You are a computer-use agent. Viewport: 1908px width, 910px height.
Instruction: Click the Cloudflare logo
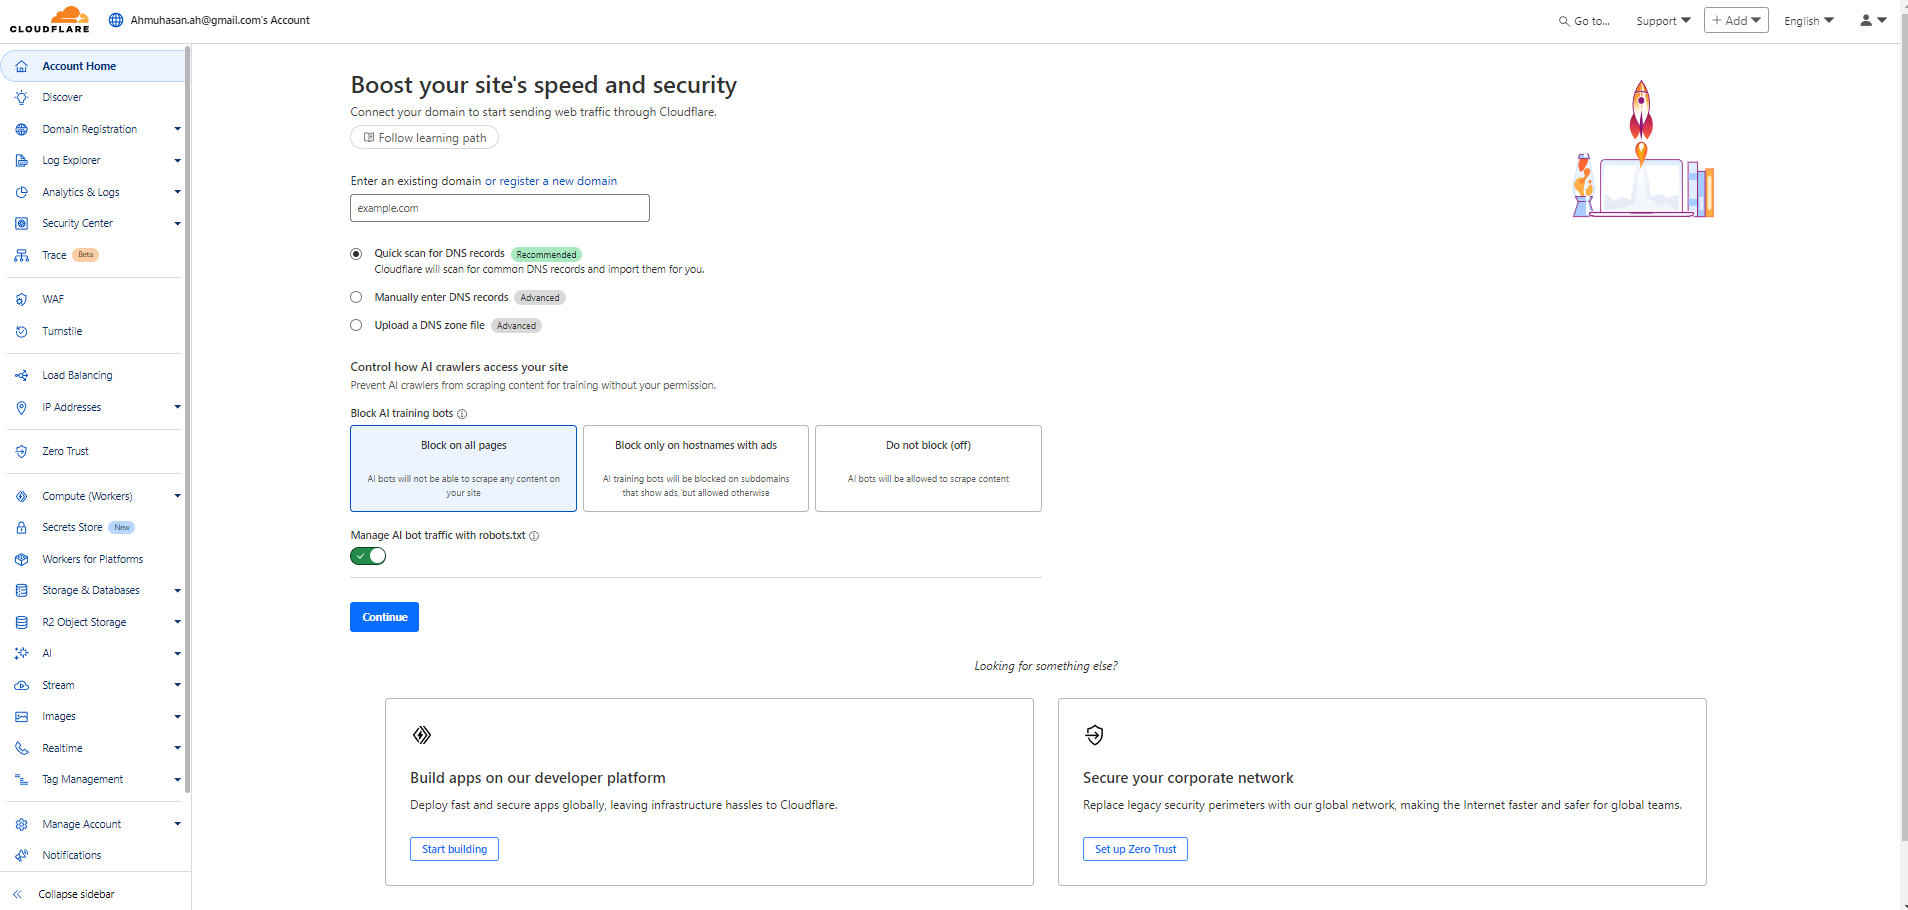coord(50,20)
